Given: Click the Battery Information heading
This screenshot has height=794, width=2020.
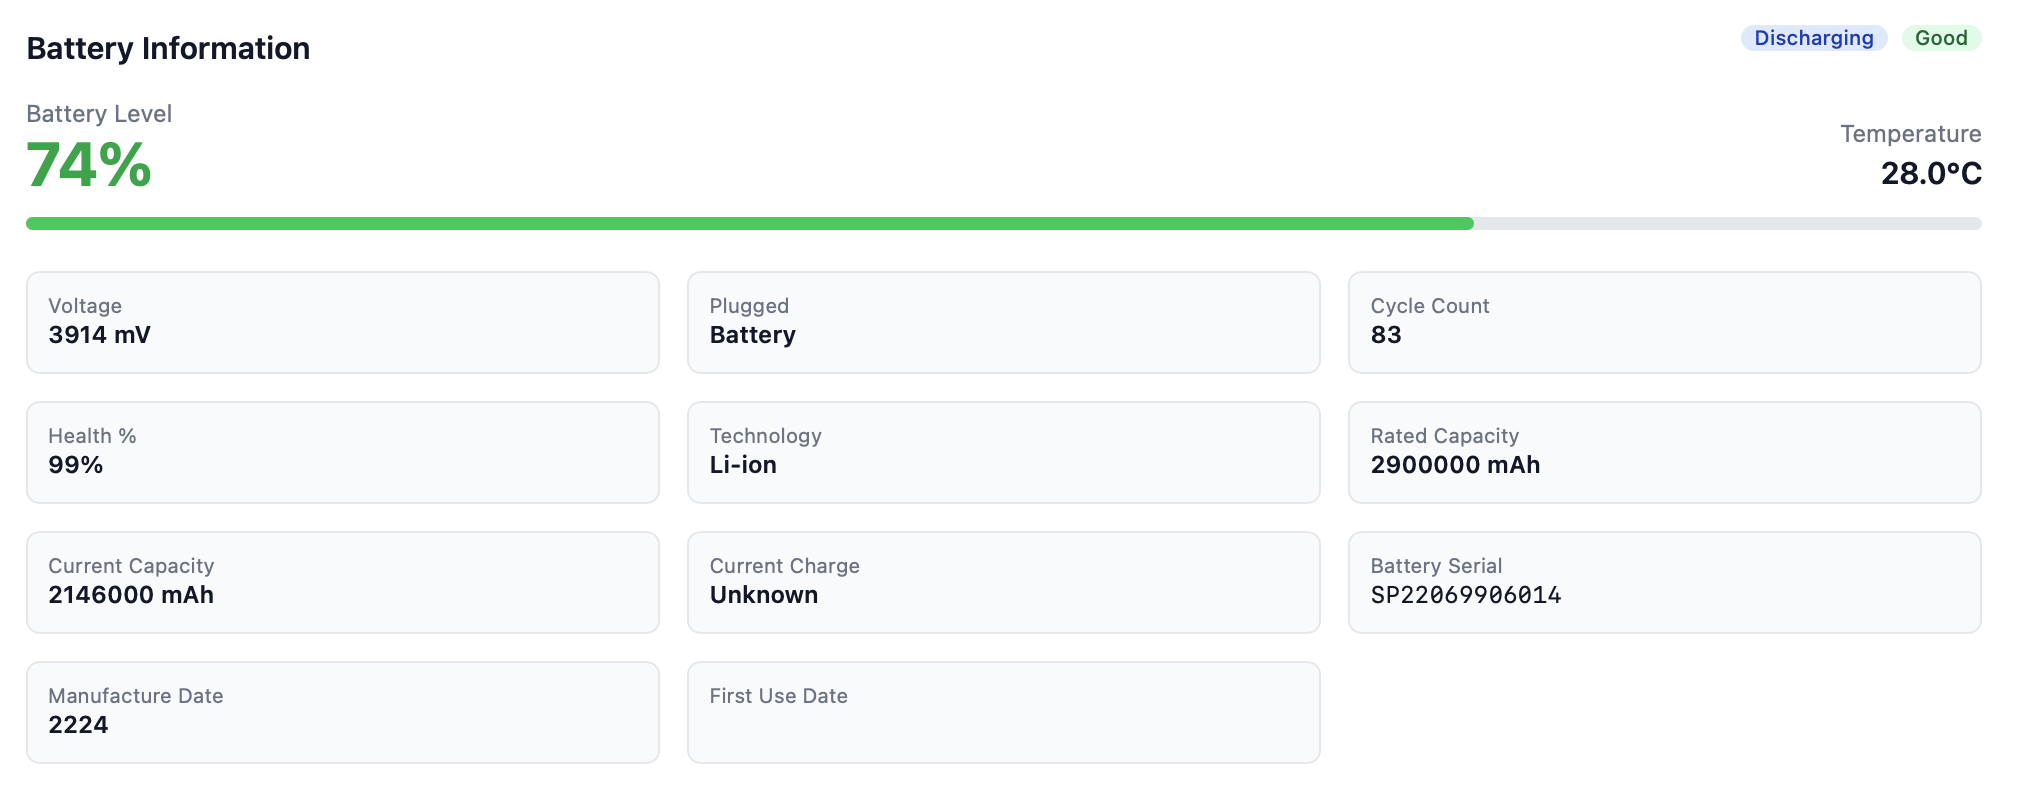Looking at the screenshot, I should 168,48.
